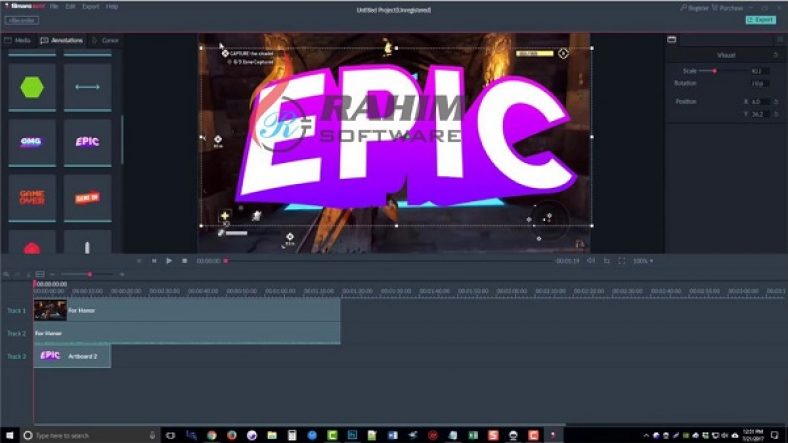
Task: Open the Export menu in menu bar
Action: click(91, 7)
